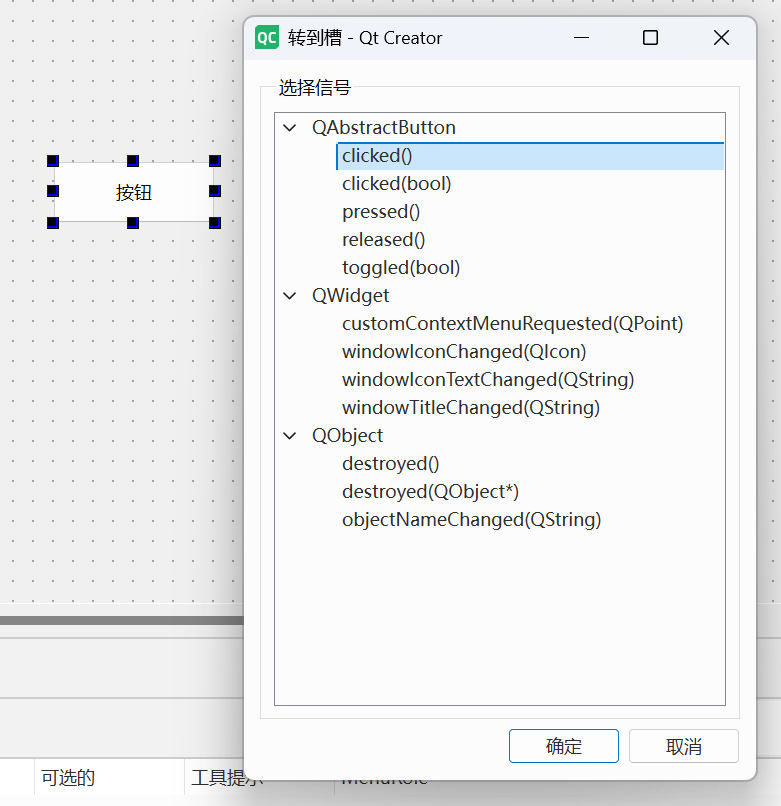Click the bottom-right resize handle of 按钮
This screenshot has height=806, width=781.
pyautogui.click(x=215, y=223)
